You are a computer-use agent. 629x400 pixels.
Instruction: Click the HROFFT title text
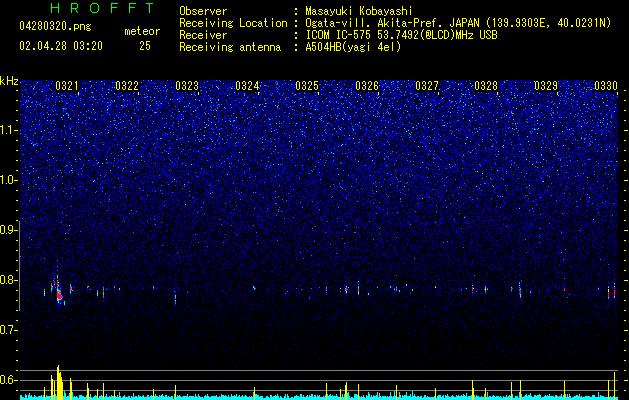pyautogui.click(x=103, y=8)
